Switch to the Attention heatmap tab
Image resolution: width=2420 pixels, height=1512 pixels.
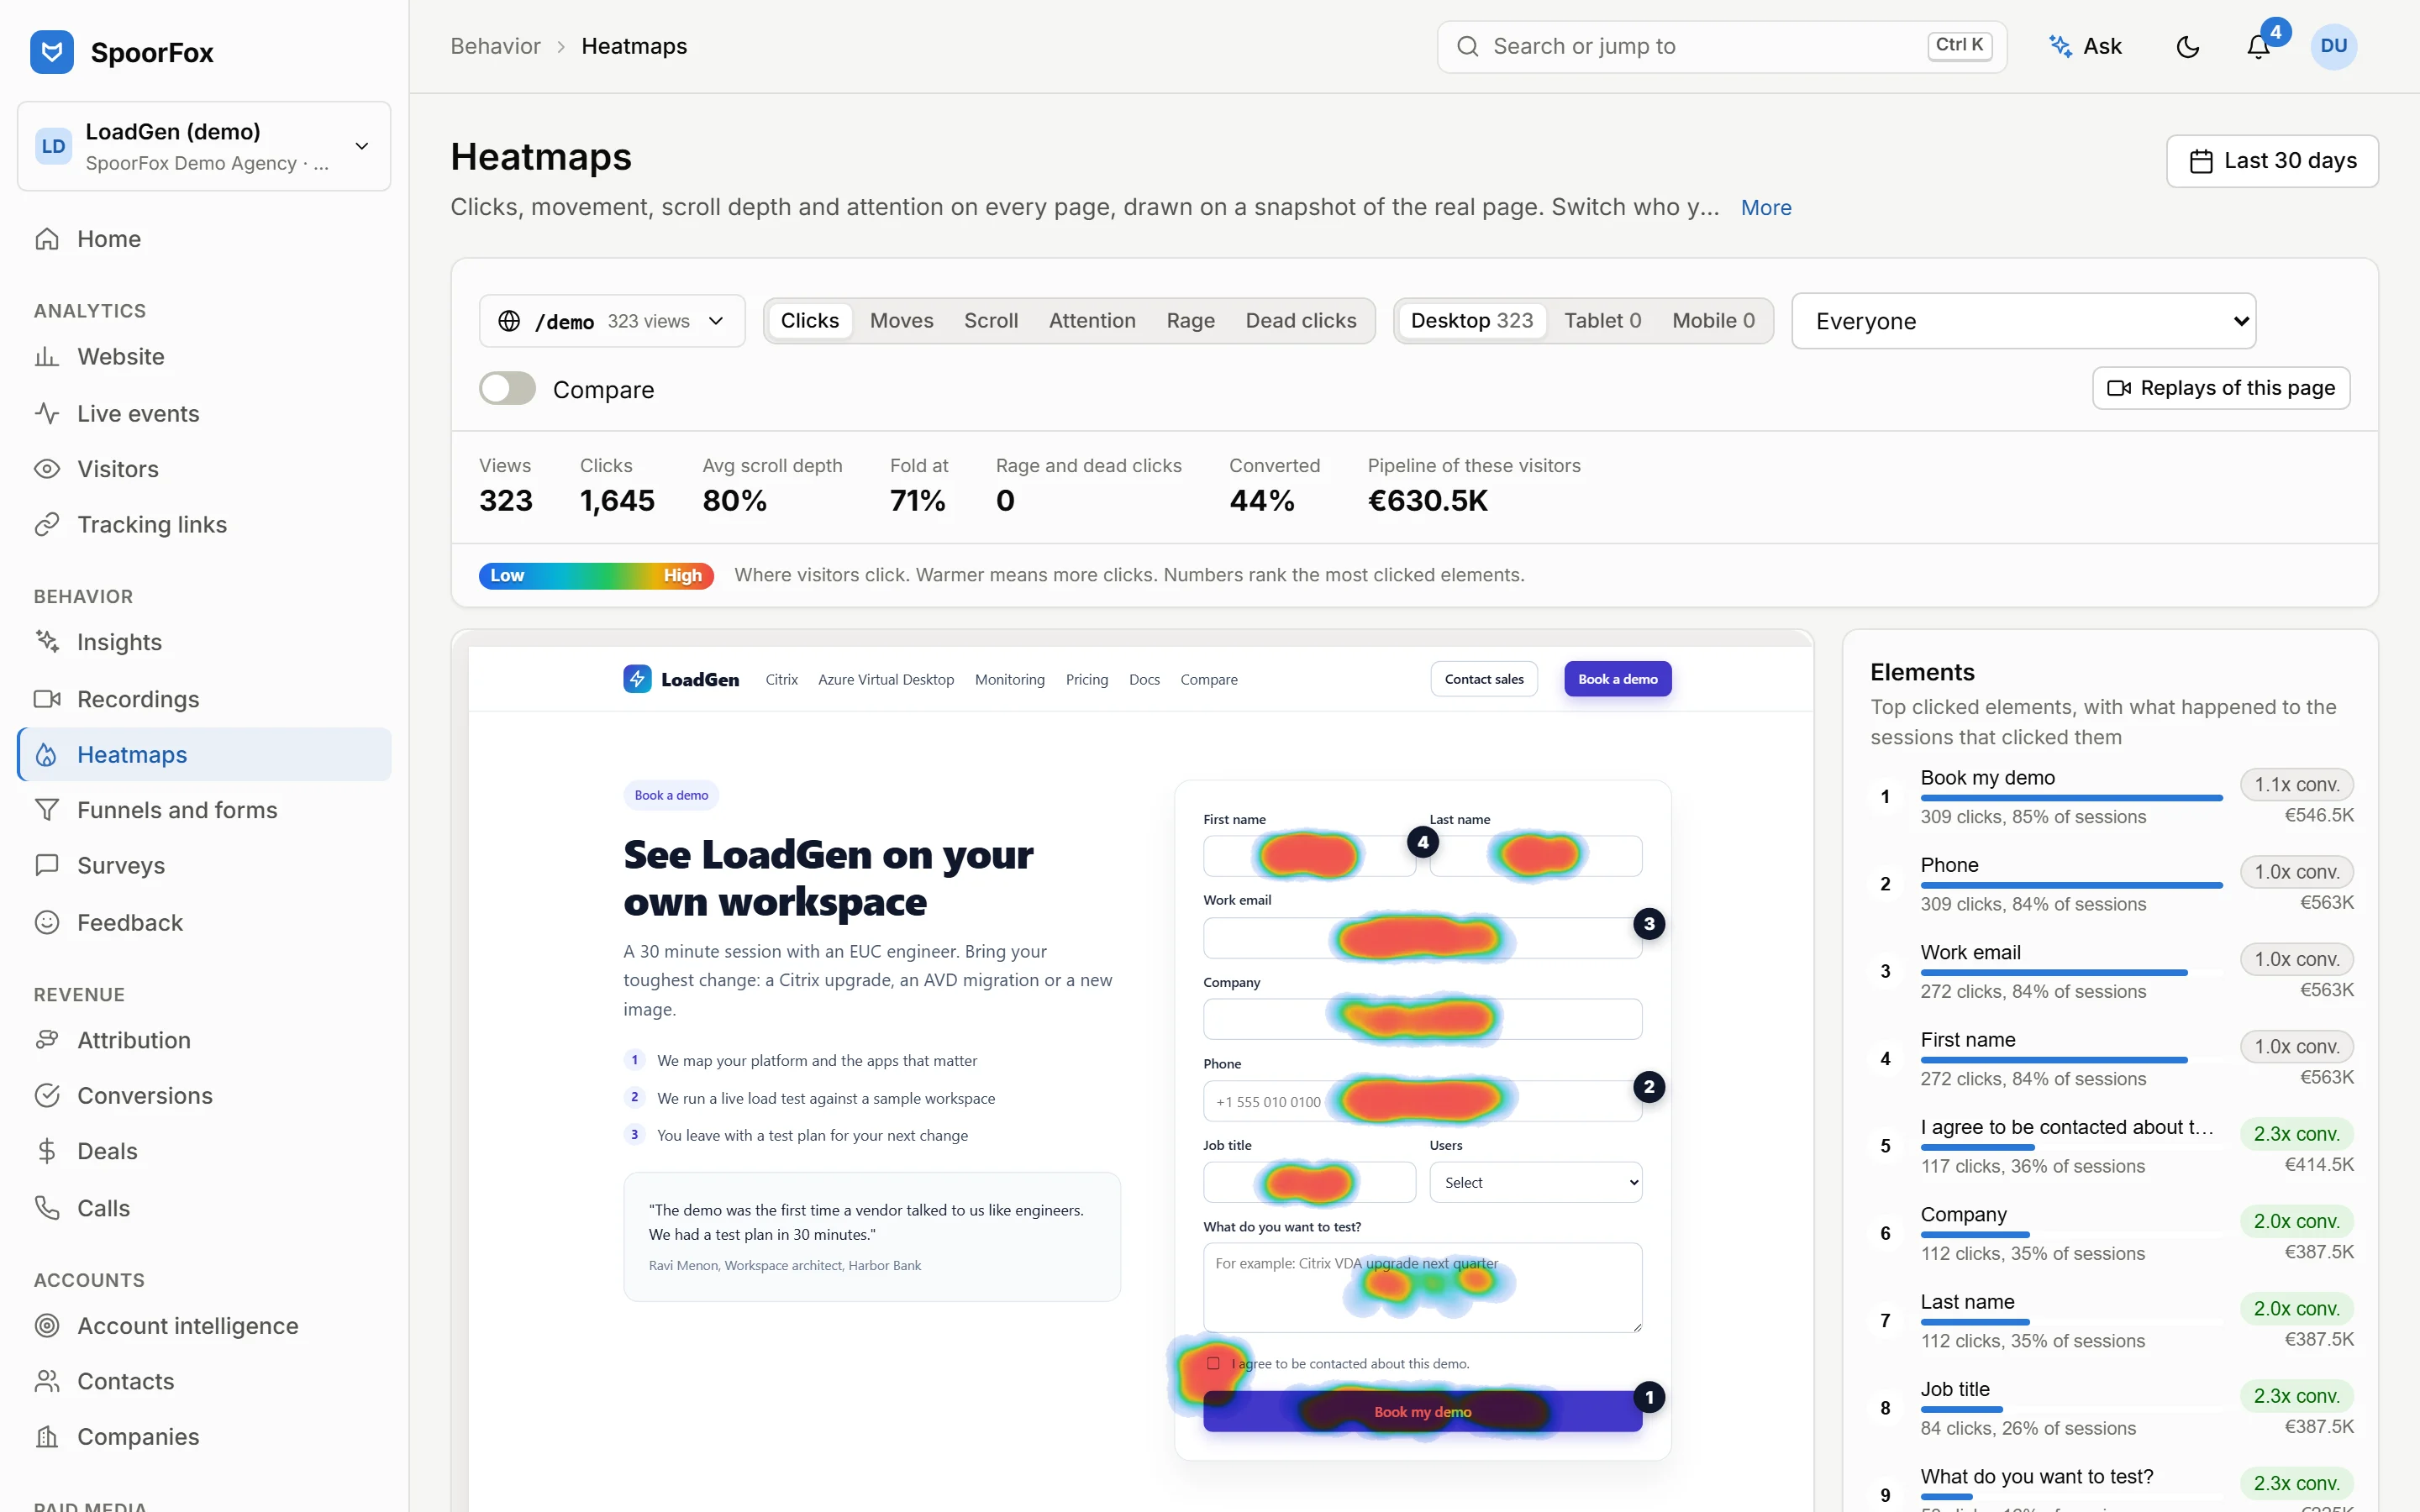pos(1092,321)
